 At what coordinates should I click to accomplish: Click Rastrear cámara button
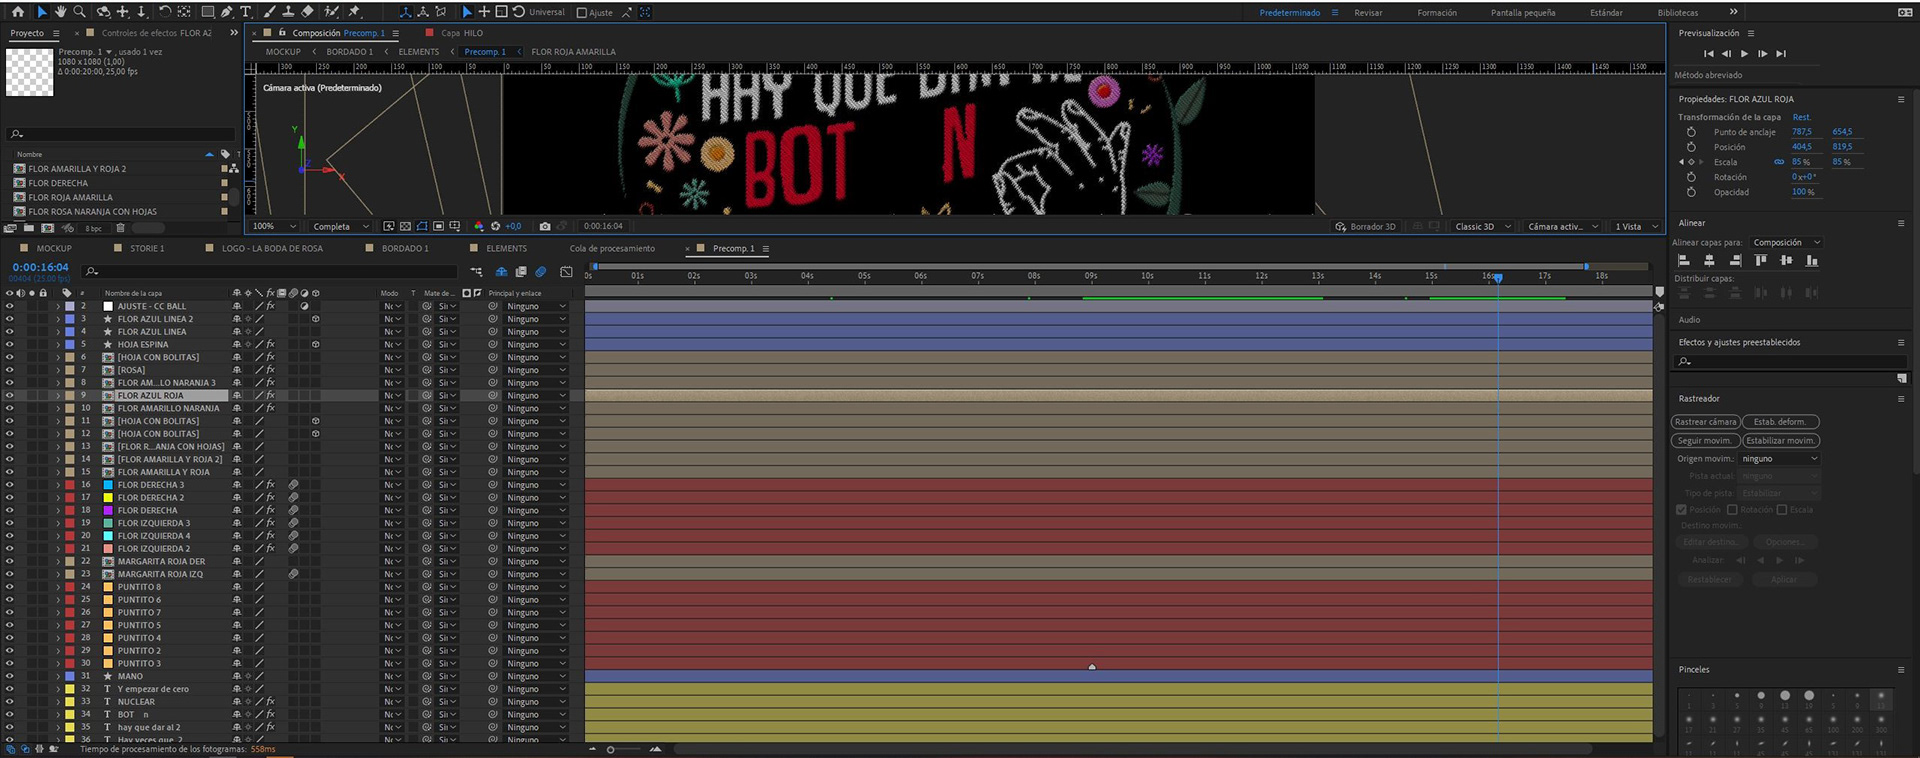[x=1706, y=422]
